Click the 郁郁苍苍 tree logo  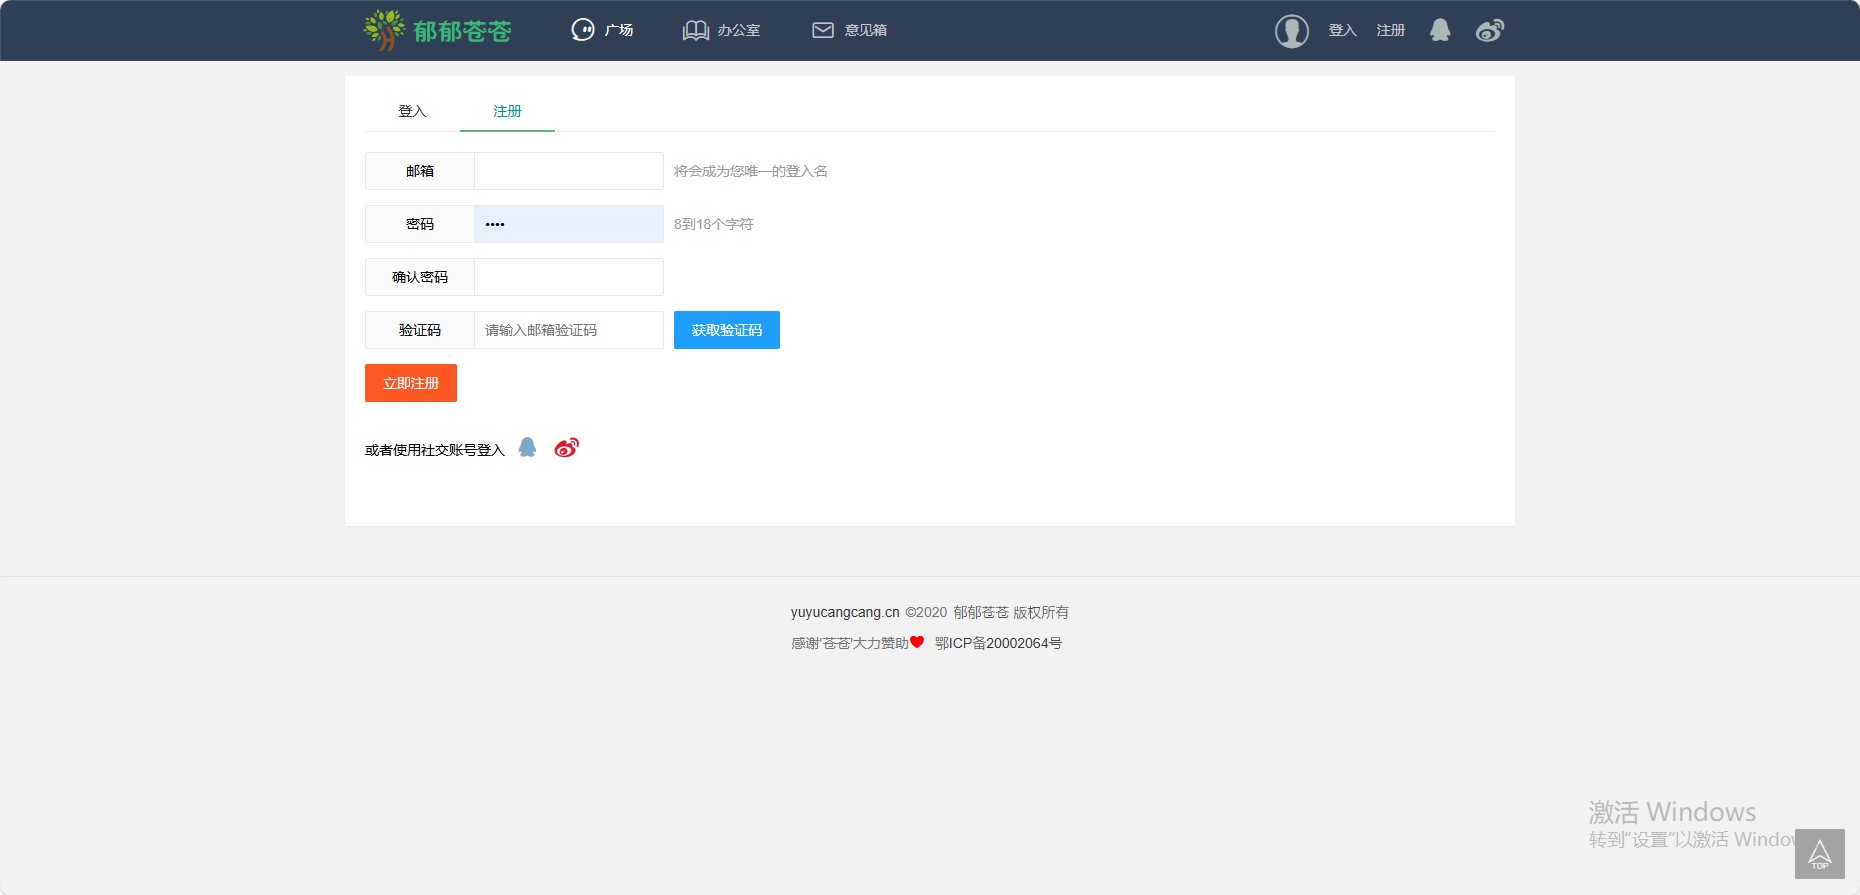(438, 30)
